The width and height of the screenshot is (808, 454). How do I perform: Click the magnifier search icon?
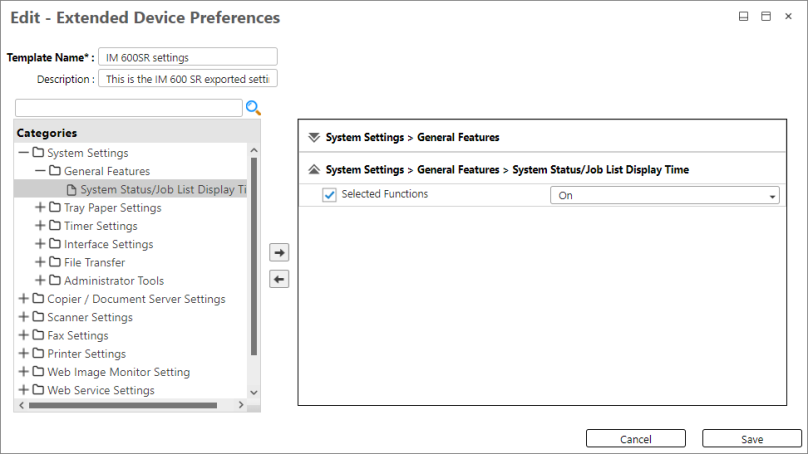(x=253, y=108)
